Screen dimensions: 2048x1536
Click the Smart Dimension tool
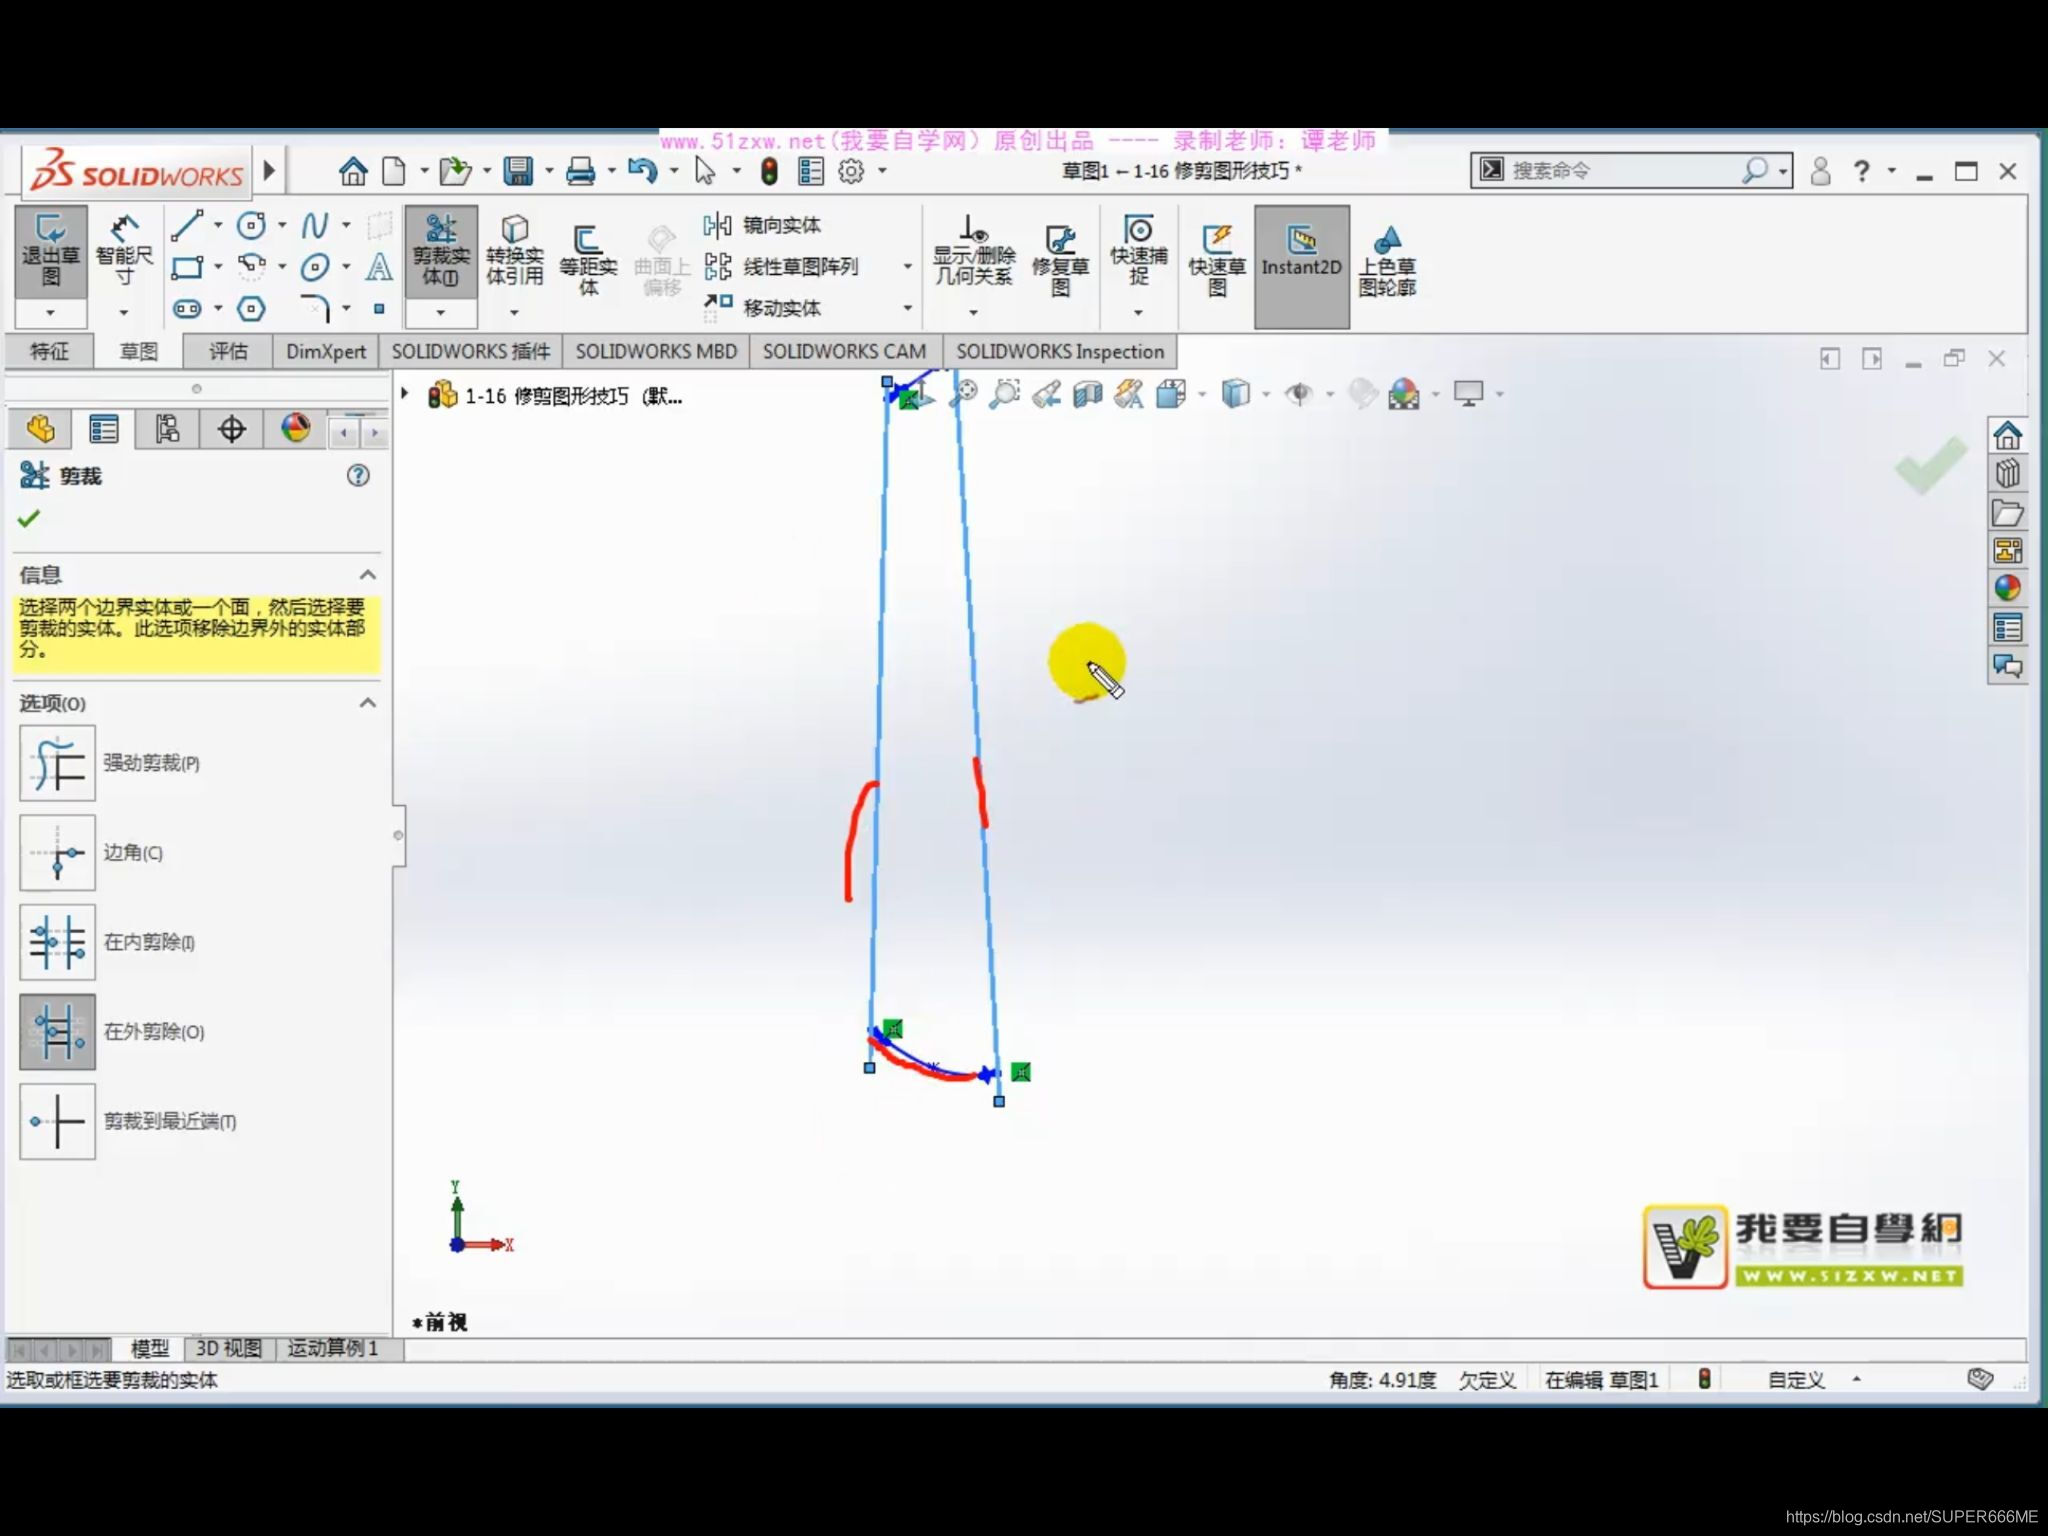124,252
